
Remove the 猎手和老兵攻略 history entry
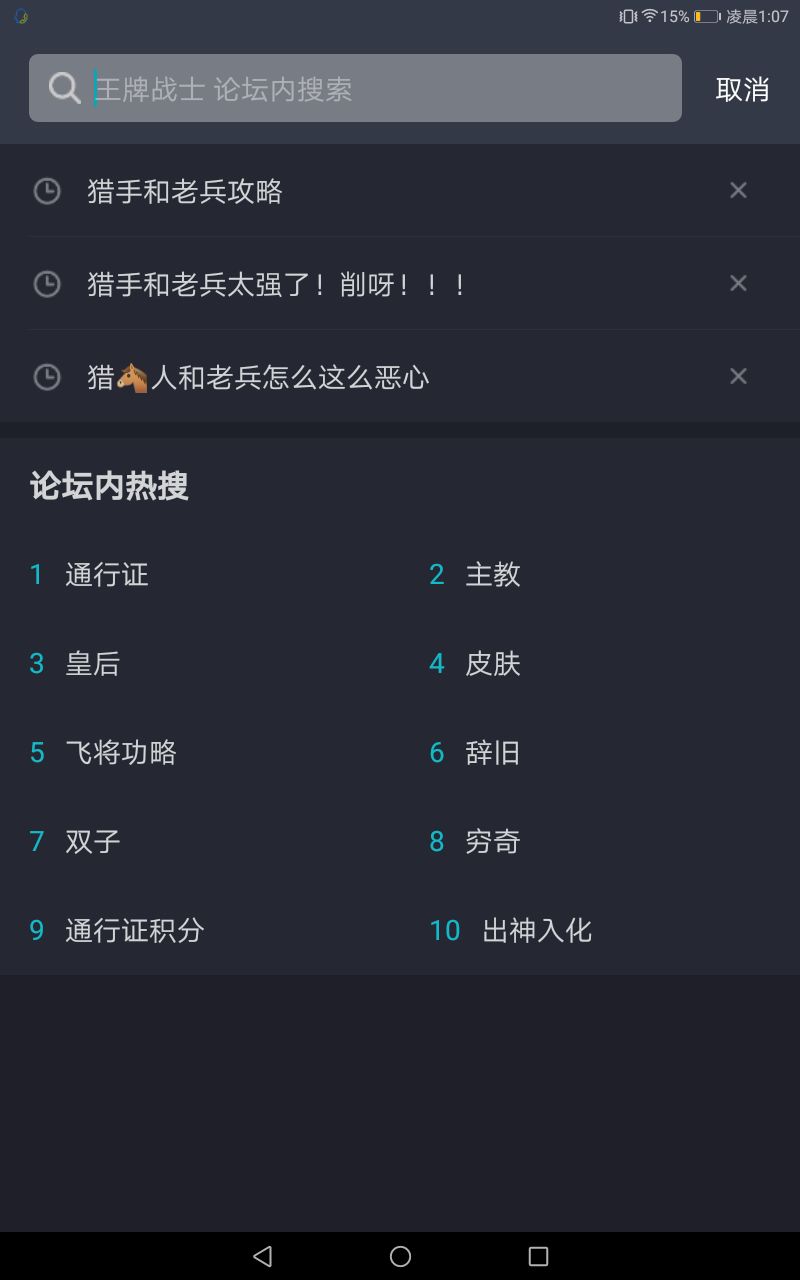[738, 190]
